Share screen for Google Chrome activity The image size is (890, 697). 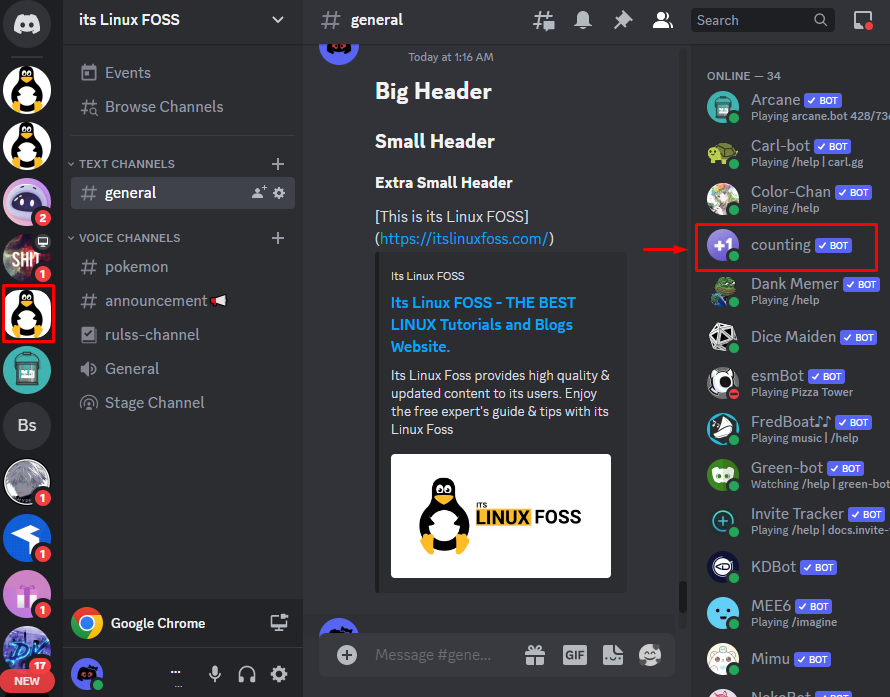(x=279, y=623)
